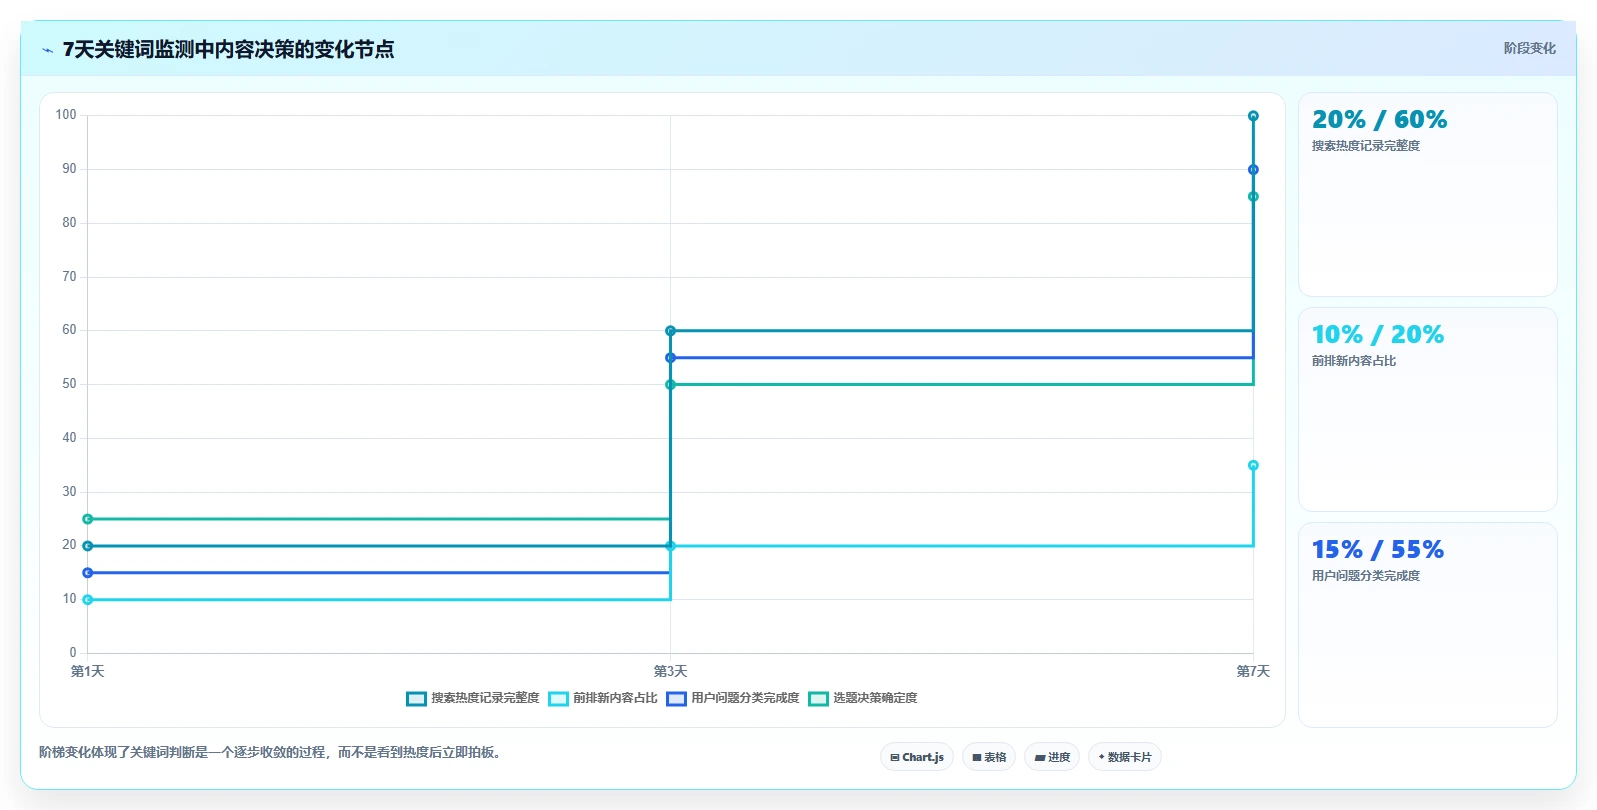
Task: Toggle 搜索热度记录完整度 legend swatch
Action: coord(416,698)
